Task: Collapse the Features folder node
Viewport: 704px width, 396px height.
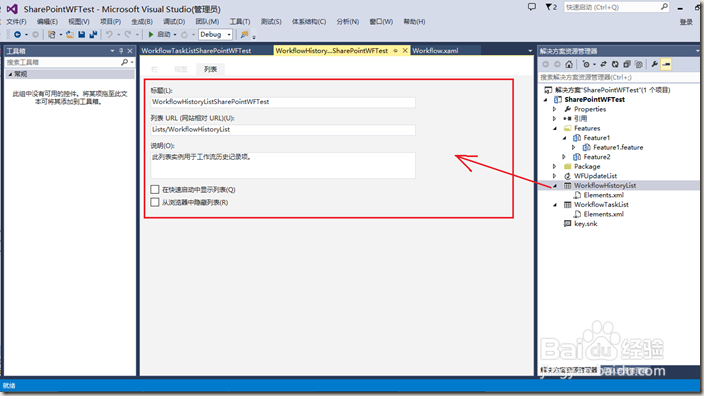Action: click(555, 128)
